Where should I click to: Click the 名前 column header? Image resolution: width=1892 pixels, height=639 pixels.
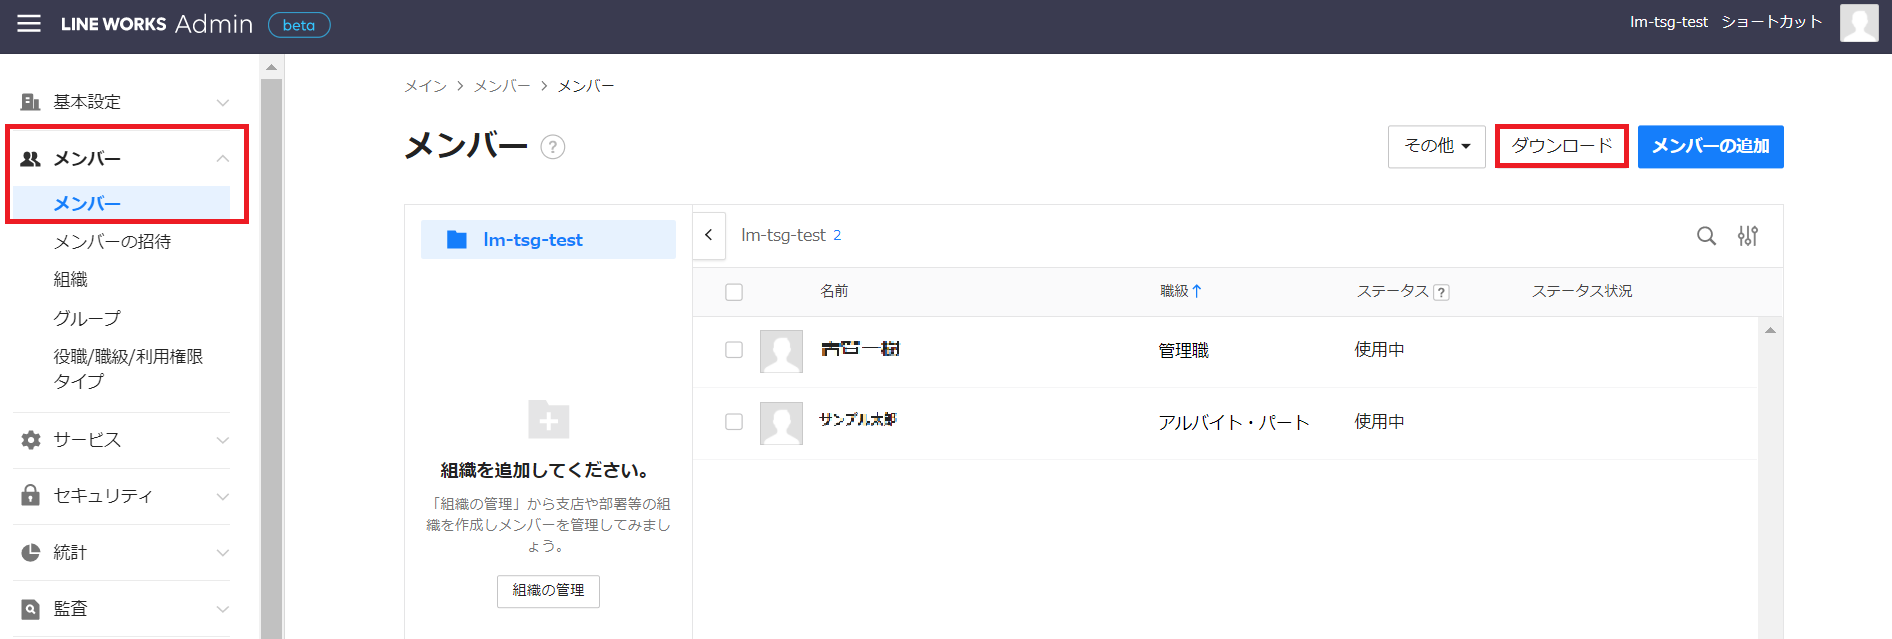coord(834,291)
